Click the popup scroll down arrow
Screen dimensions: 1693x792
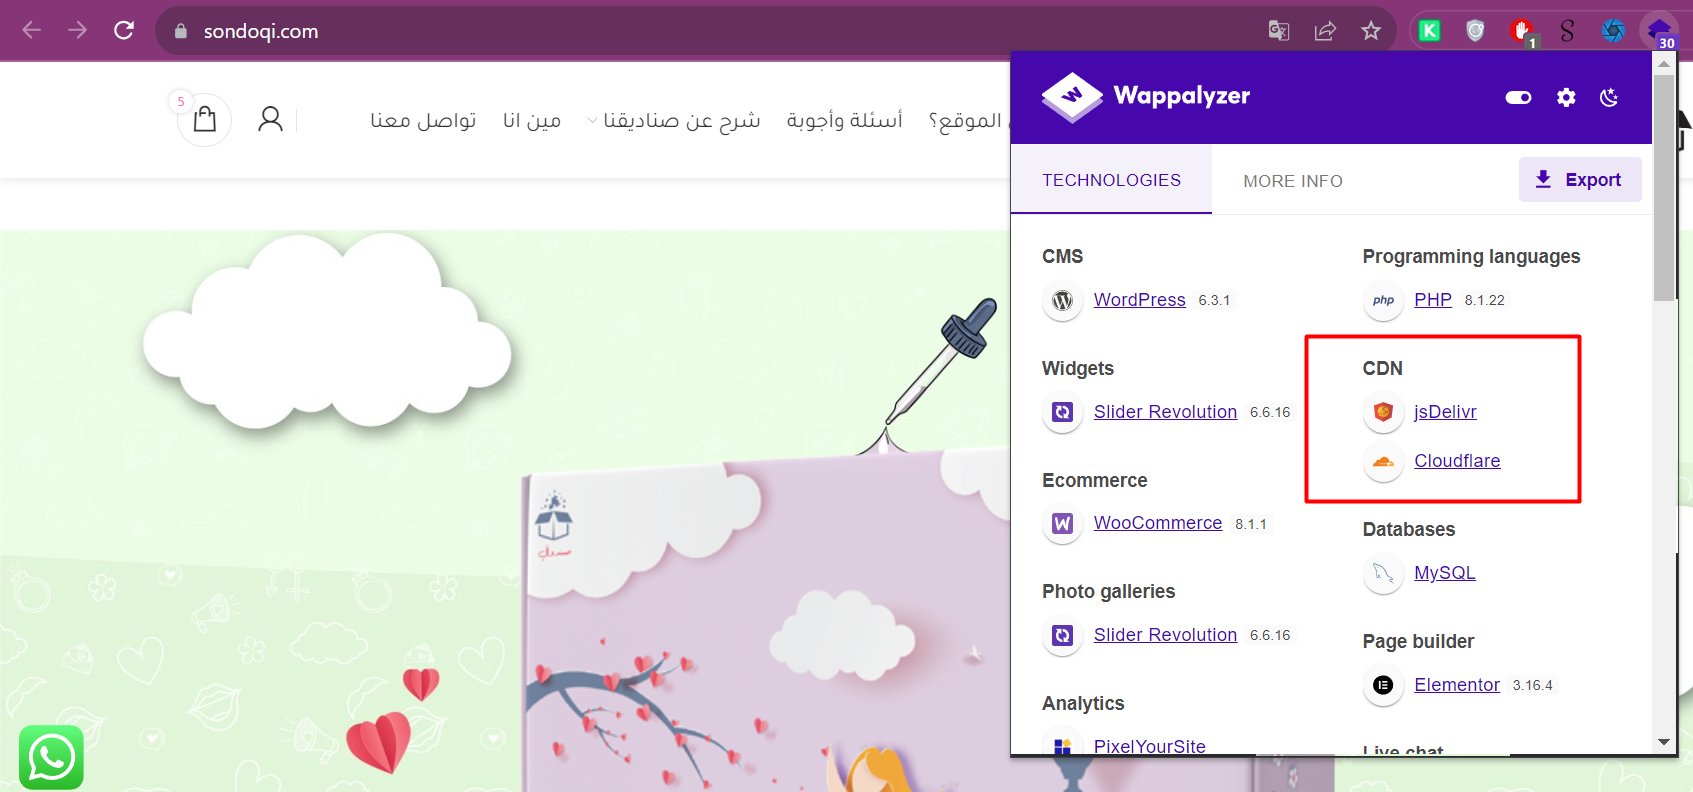1664,742
